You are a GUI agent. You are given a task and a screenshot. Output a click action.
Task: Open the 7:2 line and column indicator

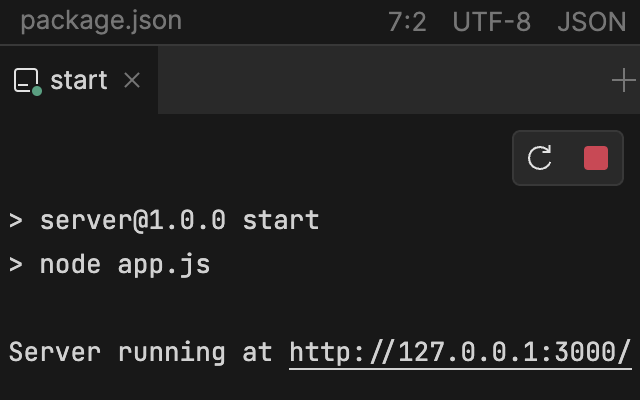(407, 21)
